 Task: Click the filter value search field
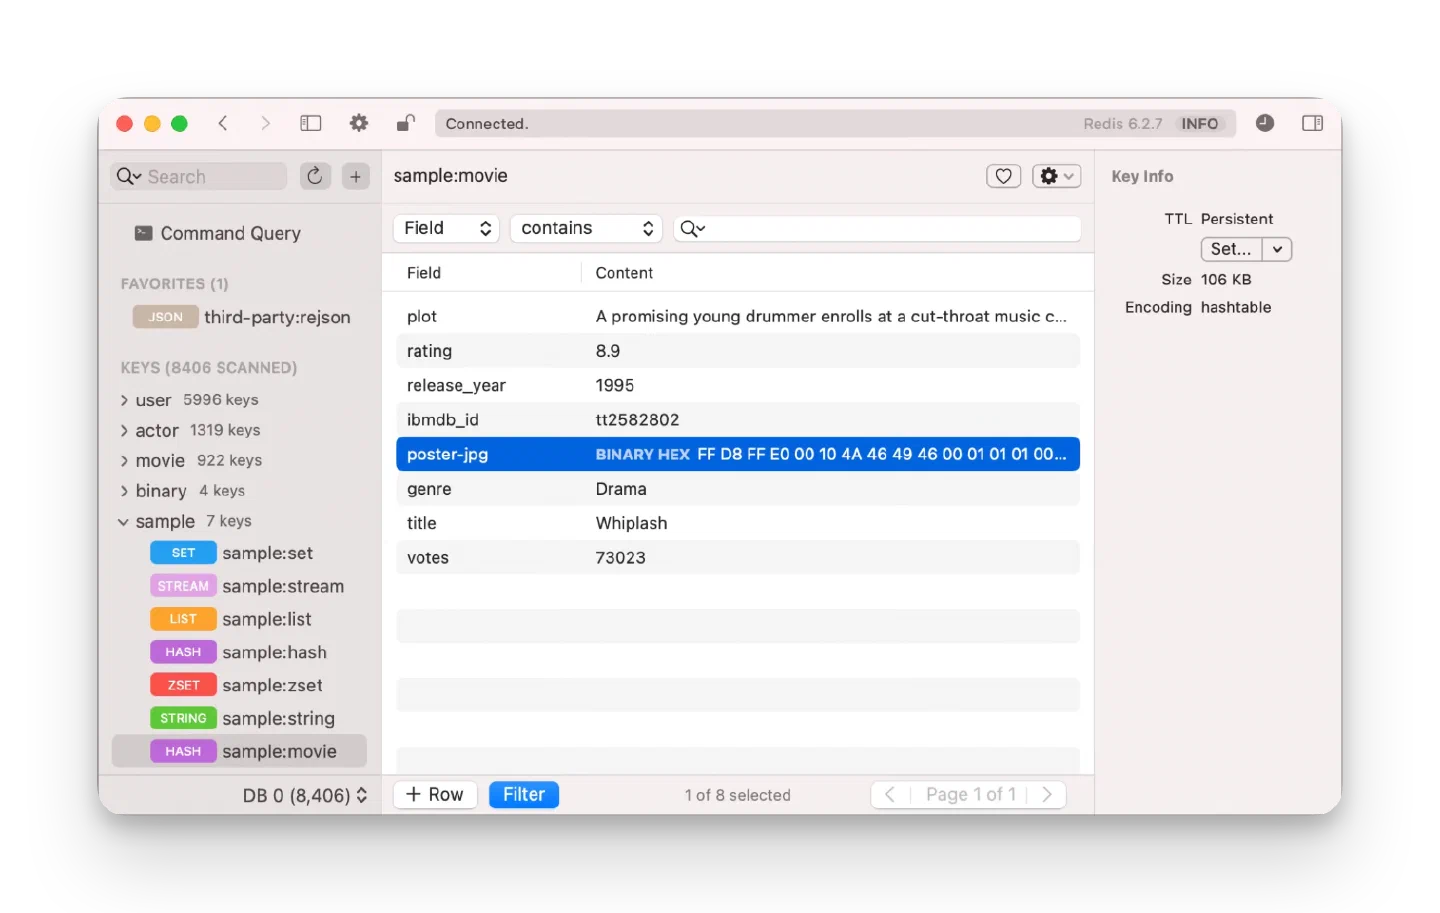(877, 228)
